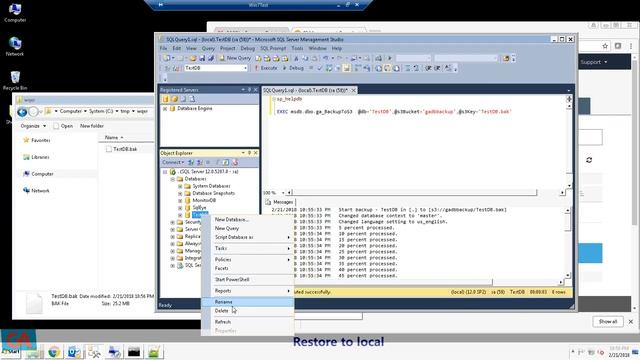Click the Save icon in SSMS toolbar
Image resolution: width=640 pixels, height=360 pixels.
pyautogui.click(x=202, y=58)
